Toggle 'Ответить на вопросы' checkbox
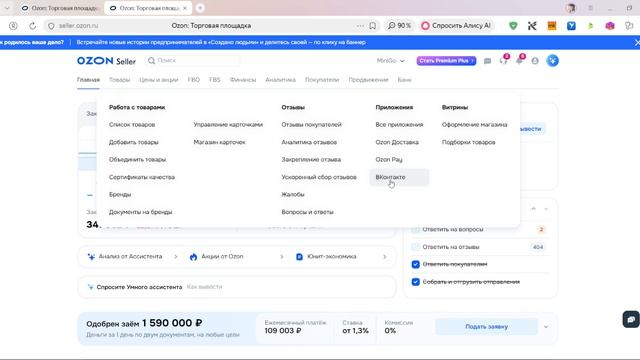 click(x=416, y=229)
